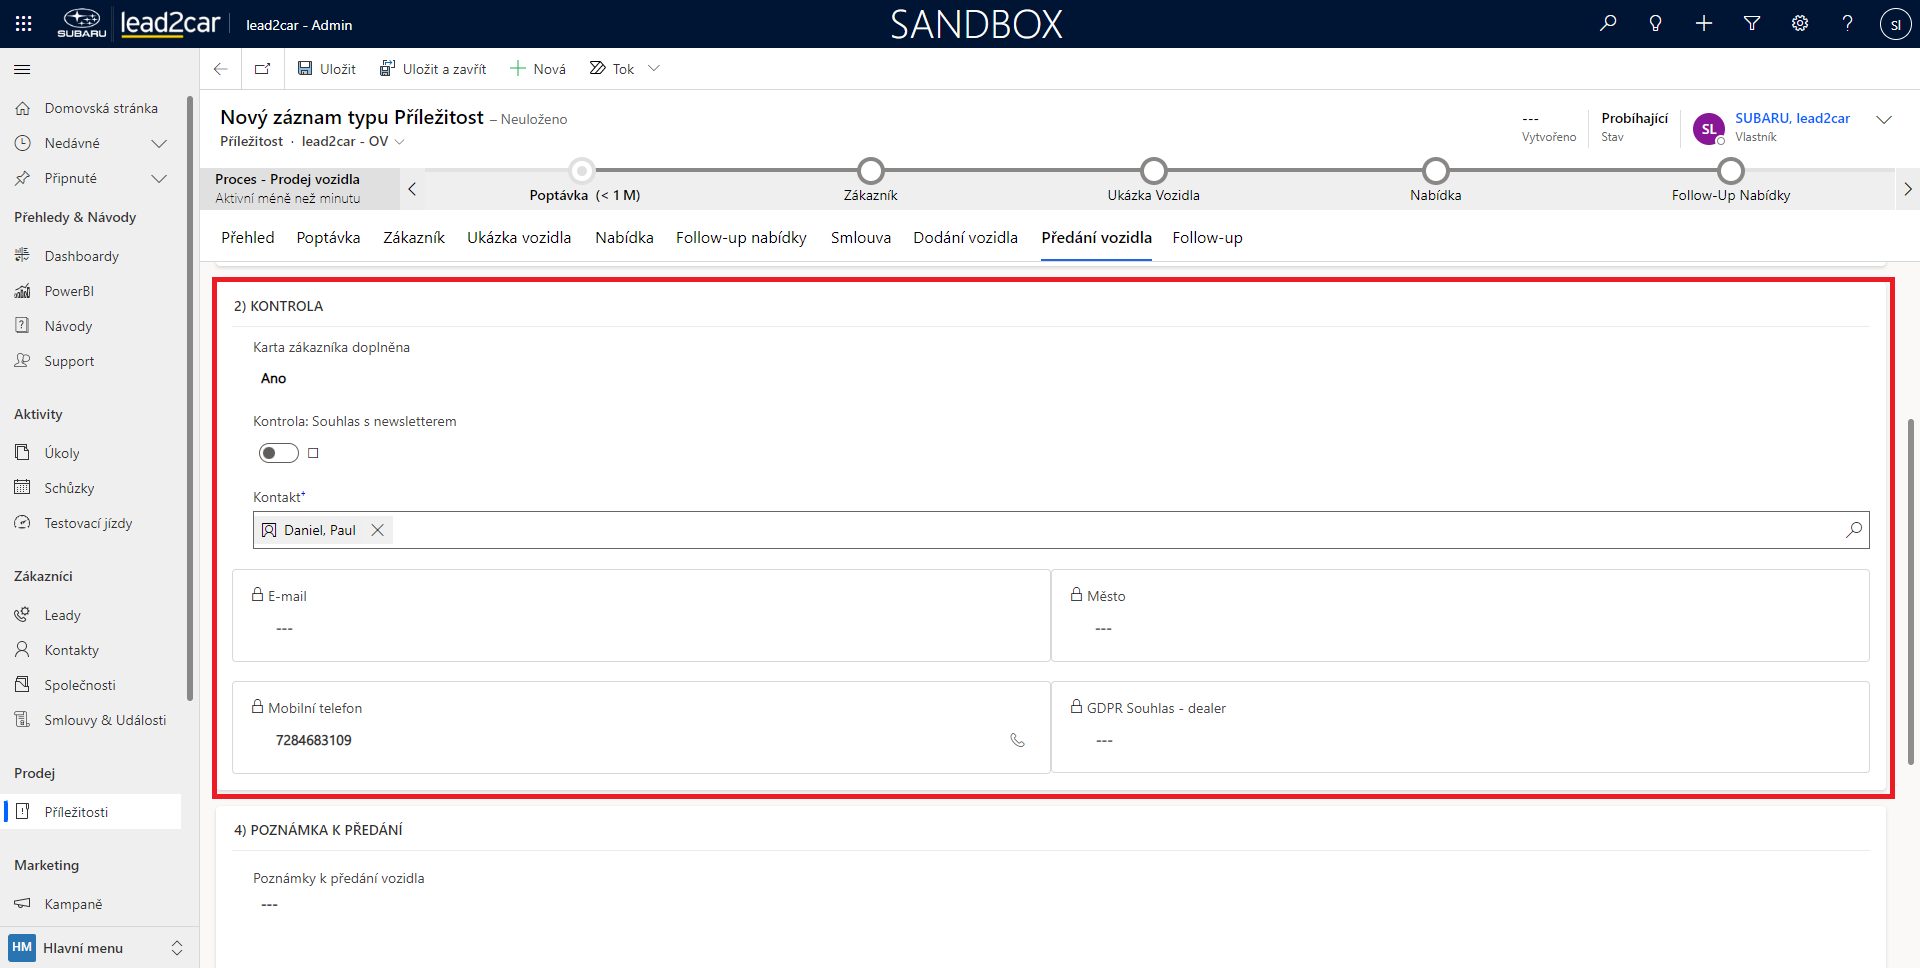1920x968 pixels.
Task: Click the Uložit a zavřít button
Action: pos(433,69)
